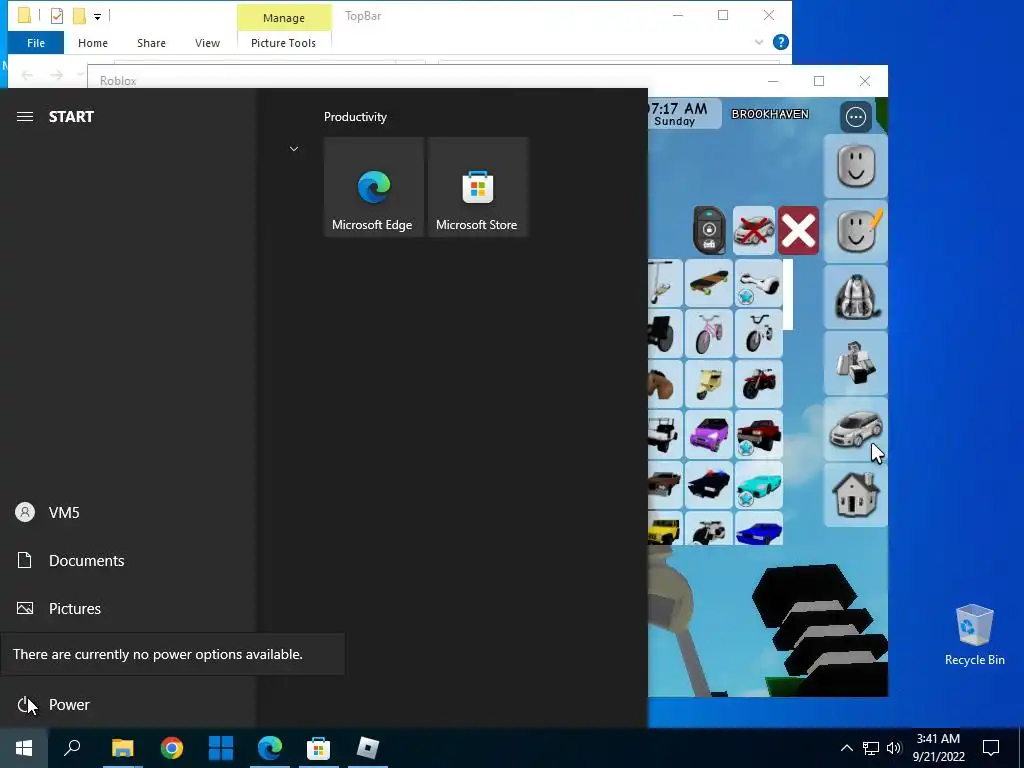Click the Power button in Start
The image size is (1024, 768).
click(x=128, y=705)
